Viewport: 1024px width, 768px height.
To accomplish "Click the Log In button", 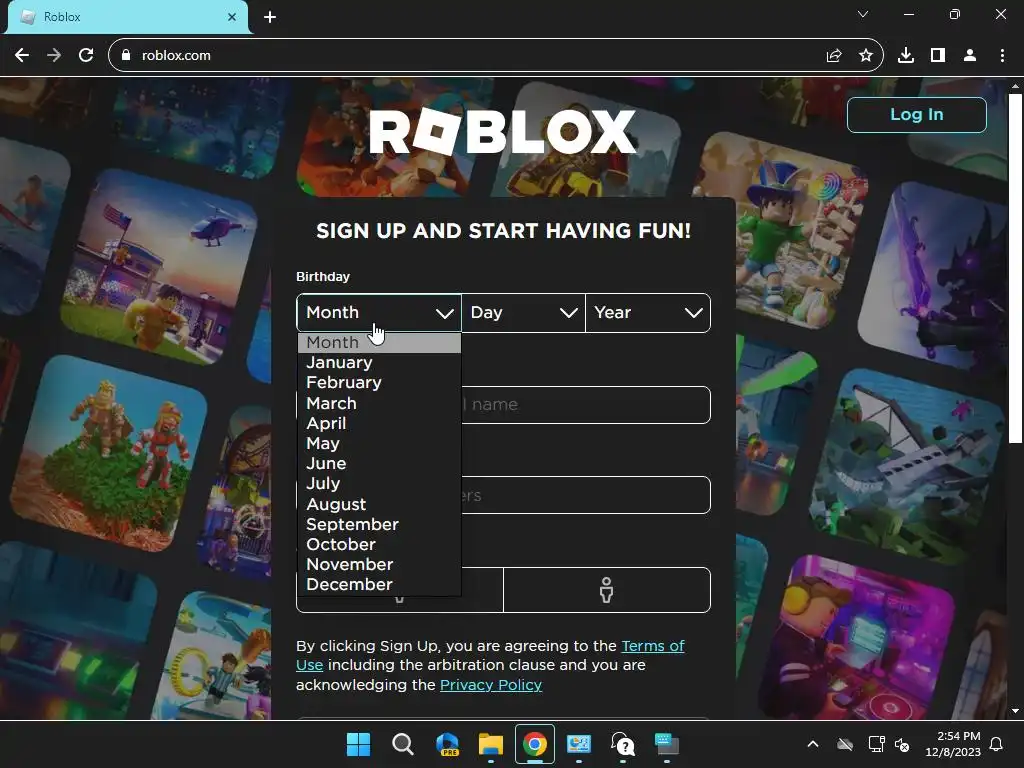I will point(916,115).
